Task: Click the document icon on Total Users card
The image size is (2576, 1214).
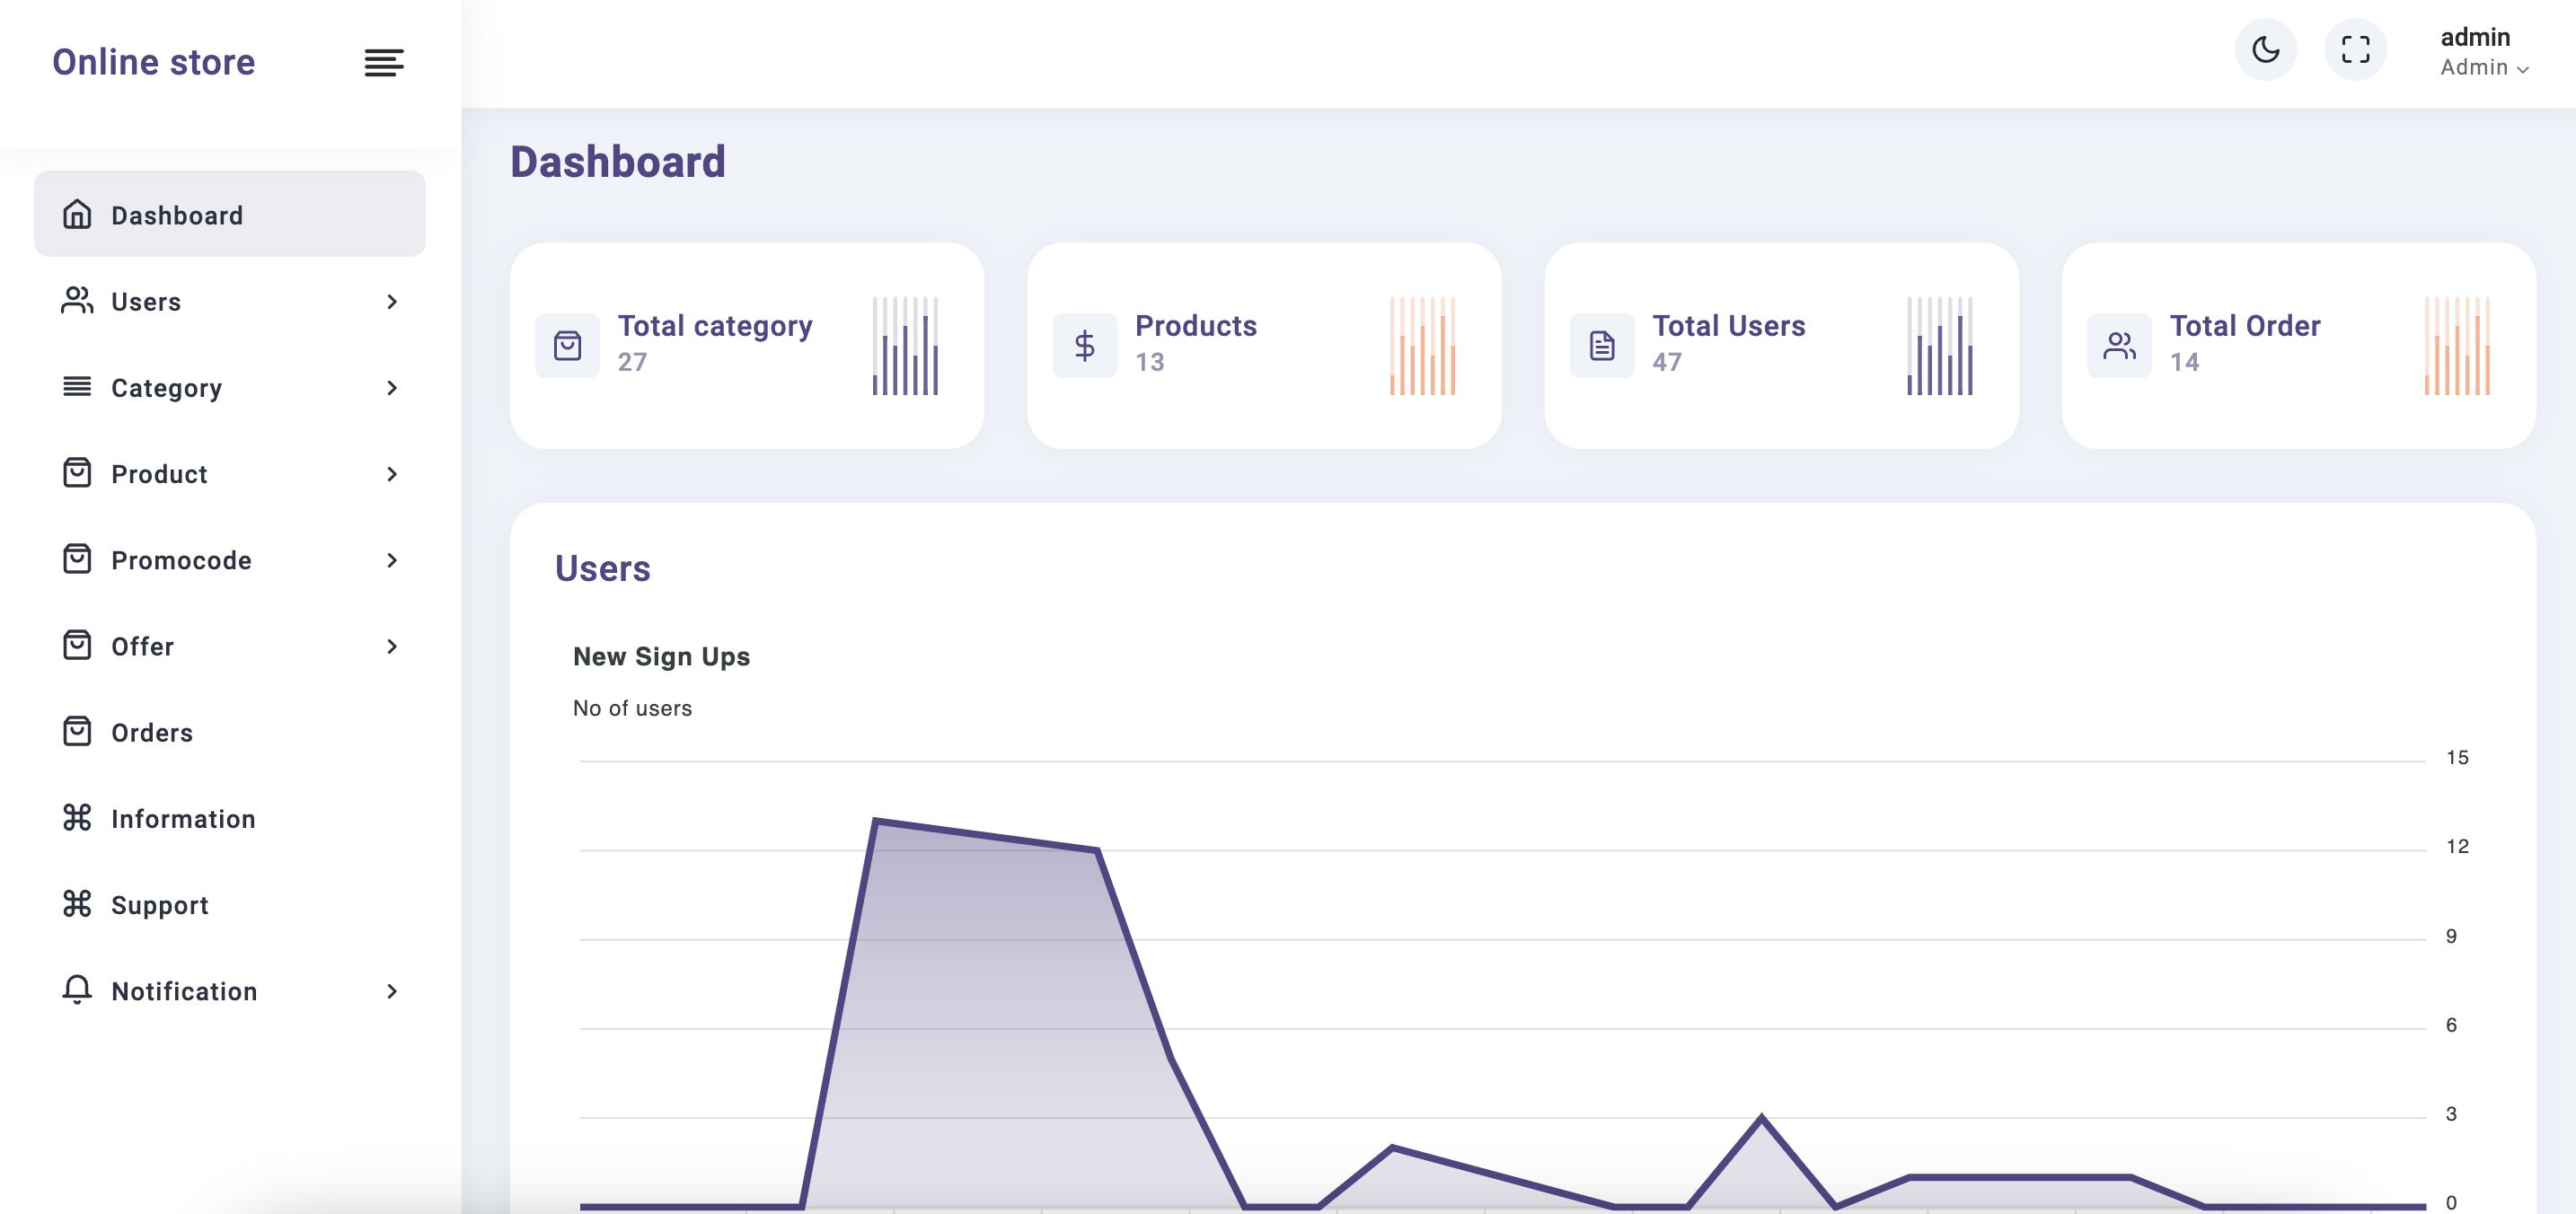Action: click(x=1602, y=346)
